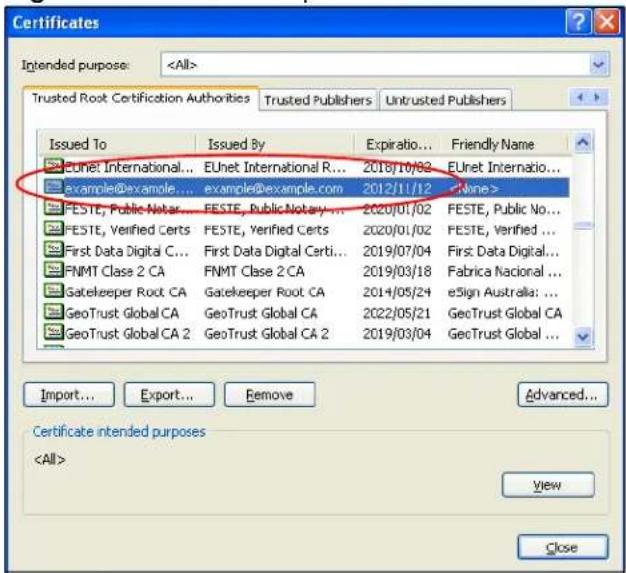626x573 pixels.
Task: Click the certificate icon for example@example row
Action: [53, 187]
